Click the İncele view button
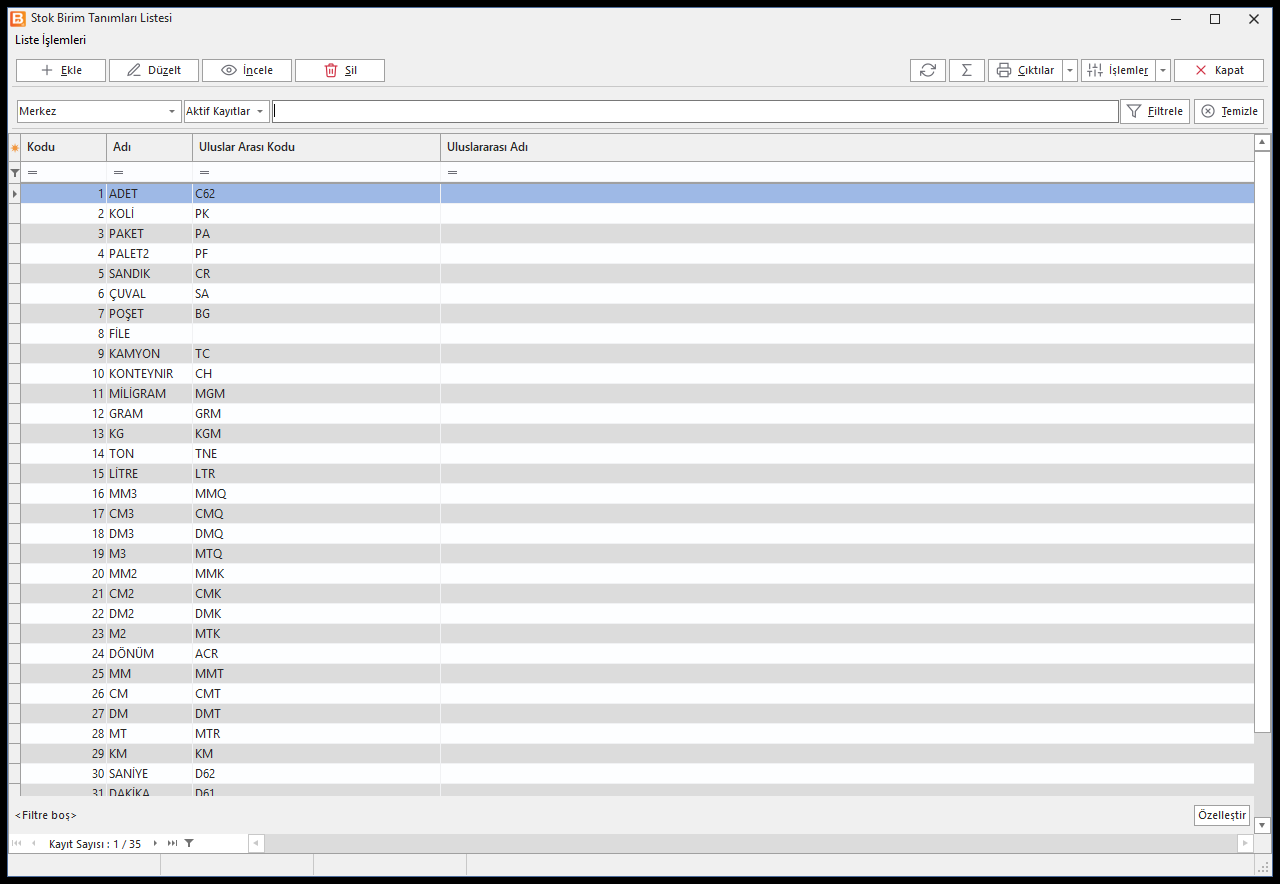1280x884 pixels. (247, 70)
